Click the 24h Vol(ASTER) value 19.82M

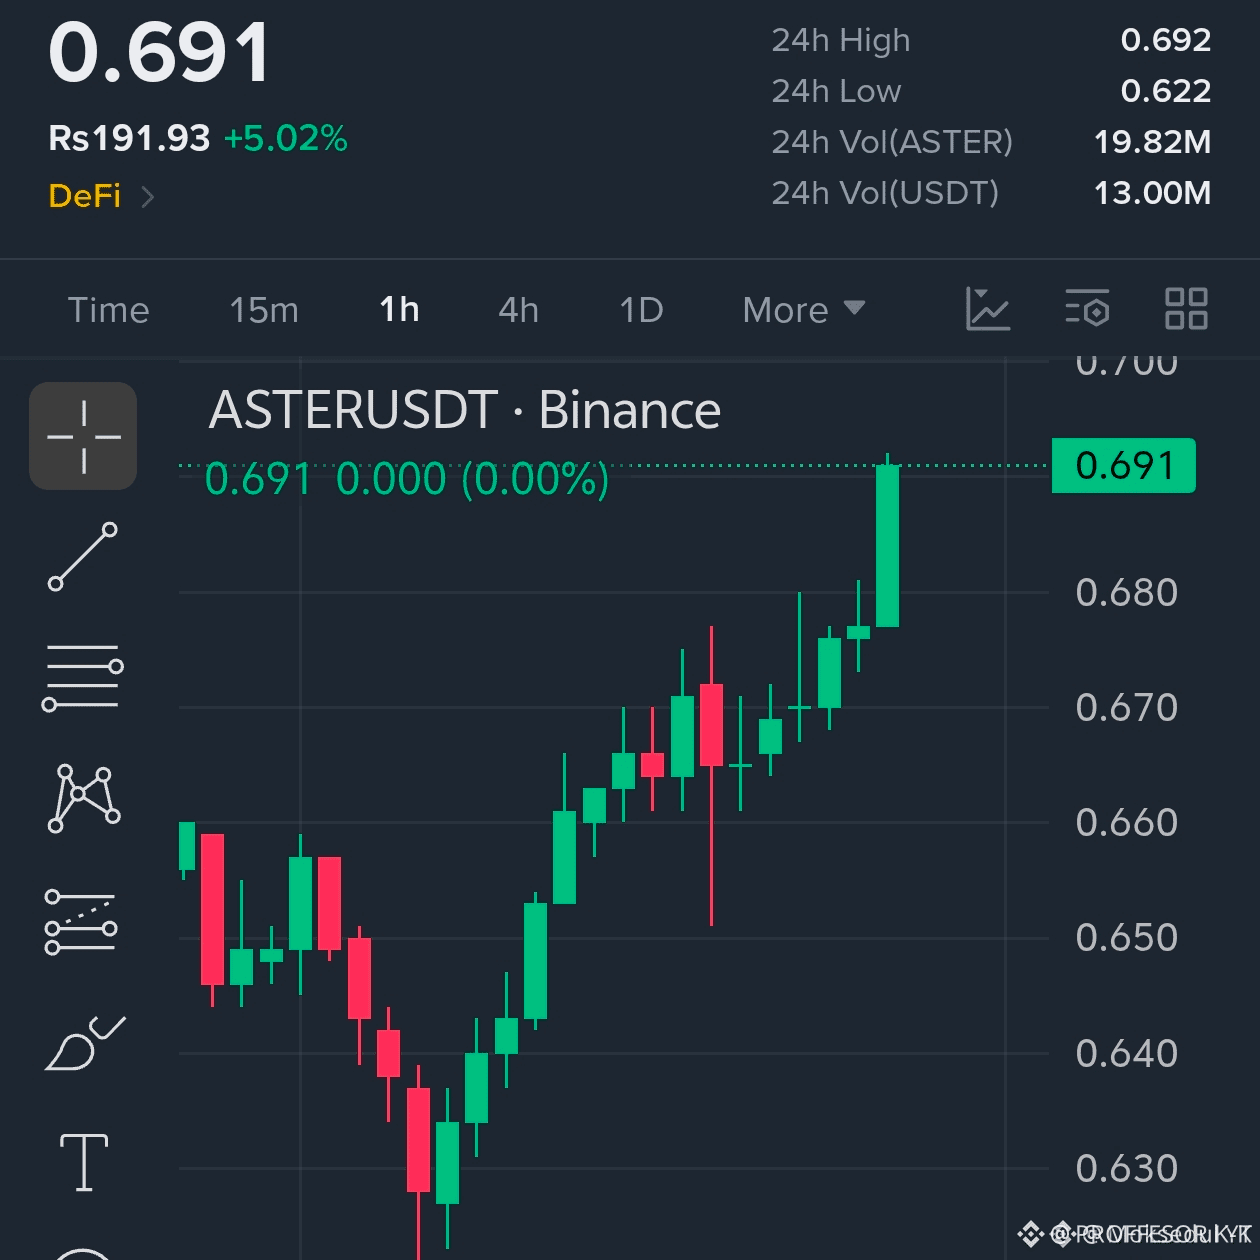(x=1153, y=142)
